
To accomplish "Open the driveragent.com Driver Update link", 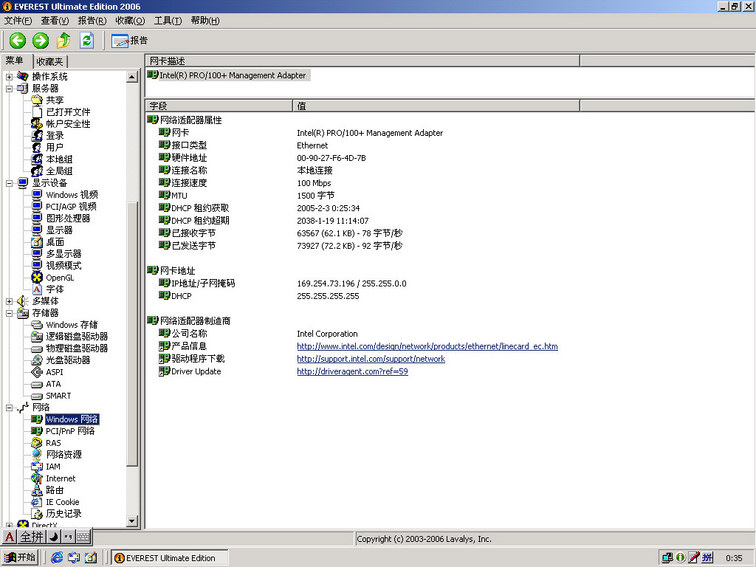I will (352, 371).
